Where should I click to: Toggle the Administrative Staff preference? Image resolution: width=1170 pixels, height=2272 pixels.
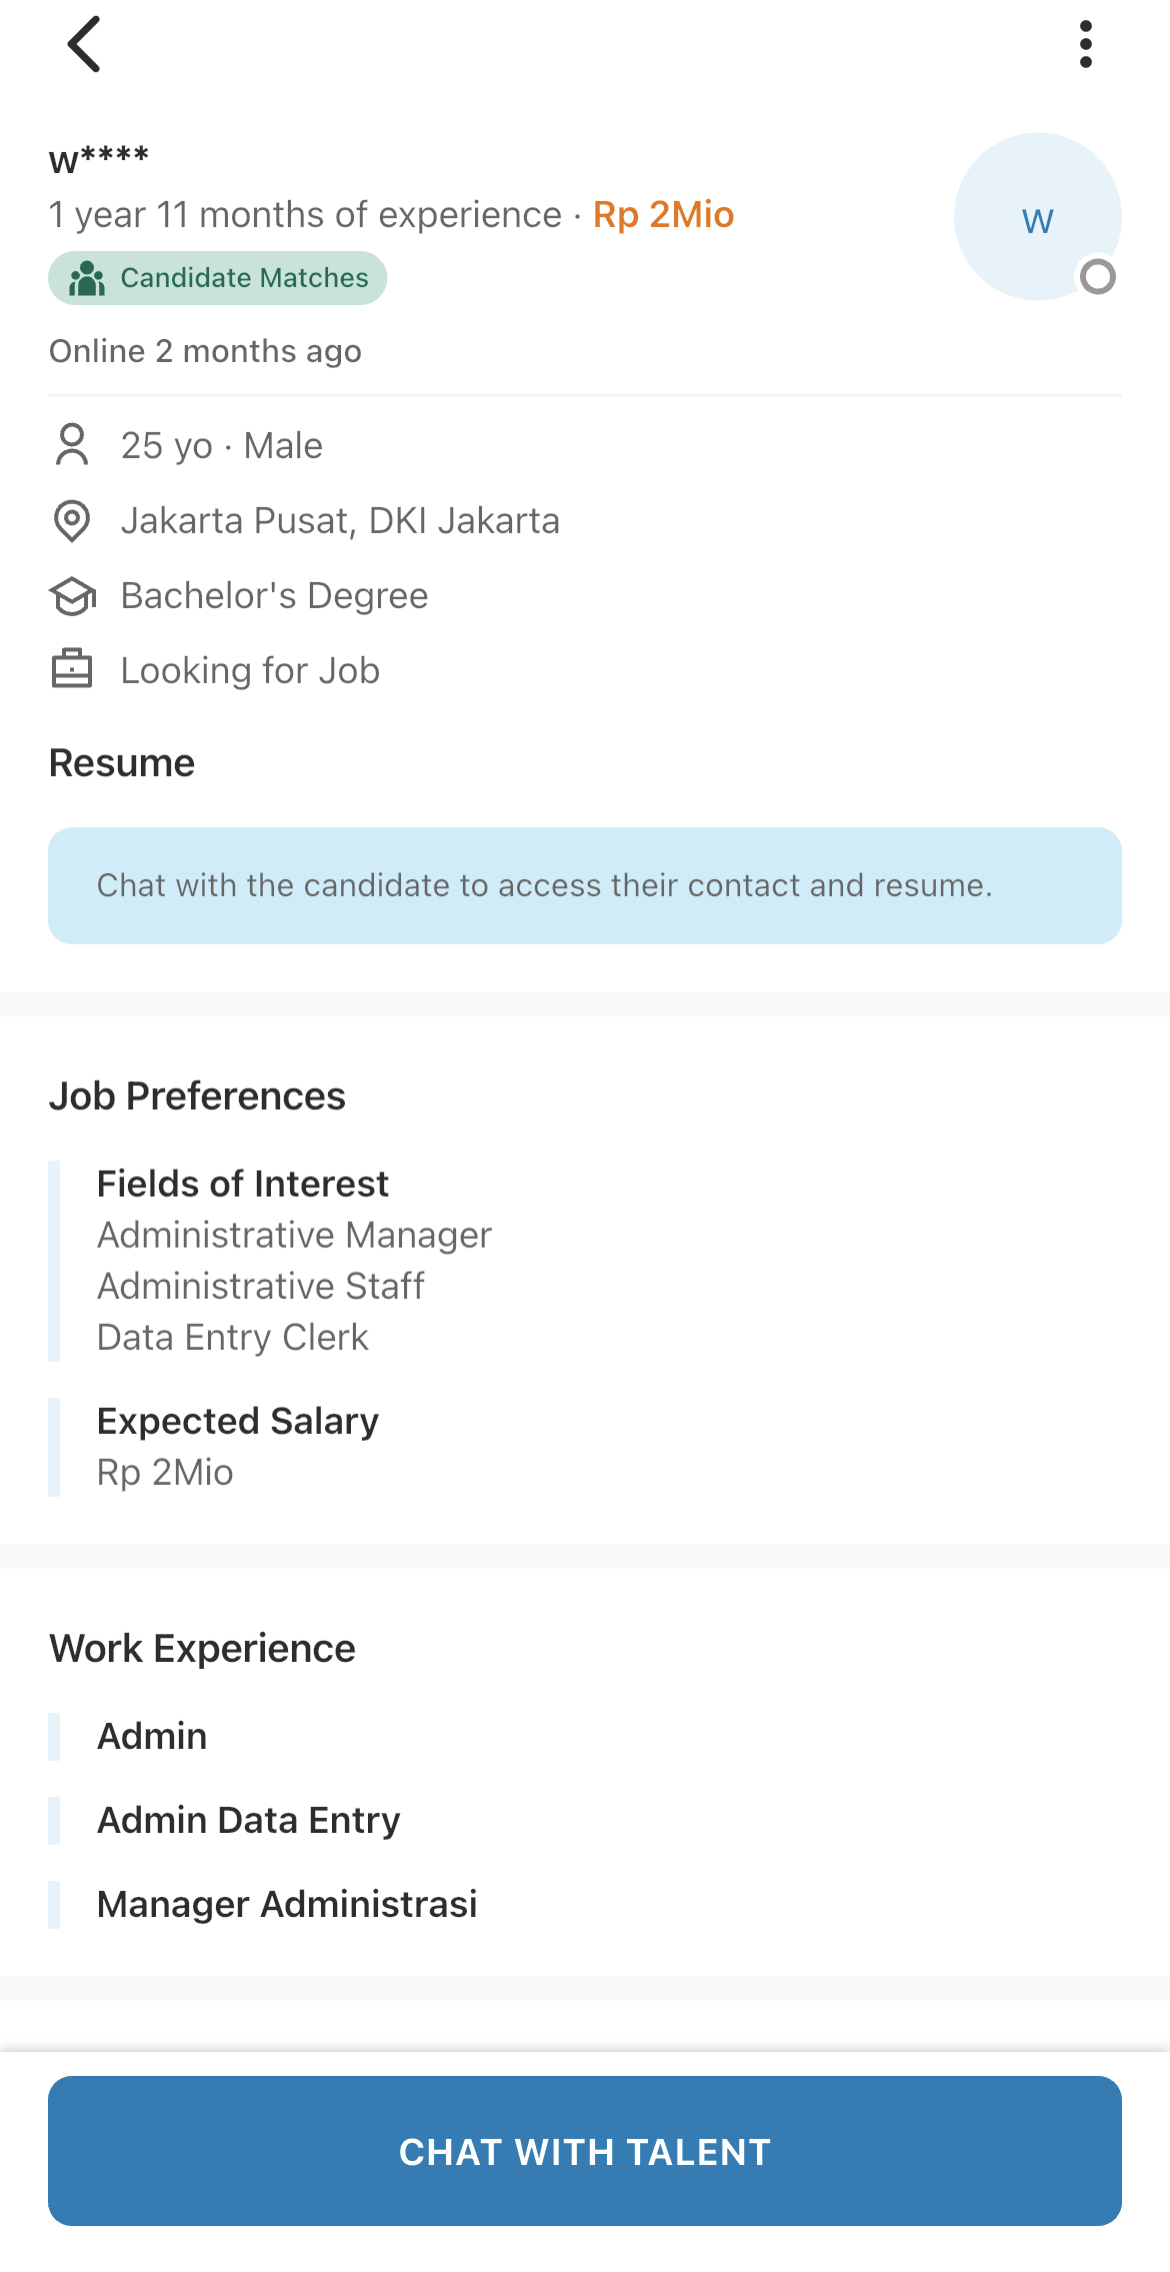[260, 1286]
